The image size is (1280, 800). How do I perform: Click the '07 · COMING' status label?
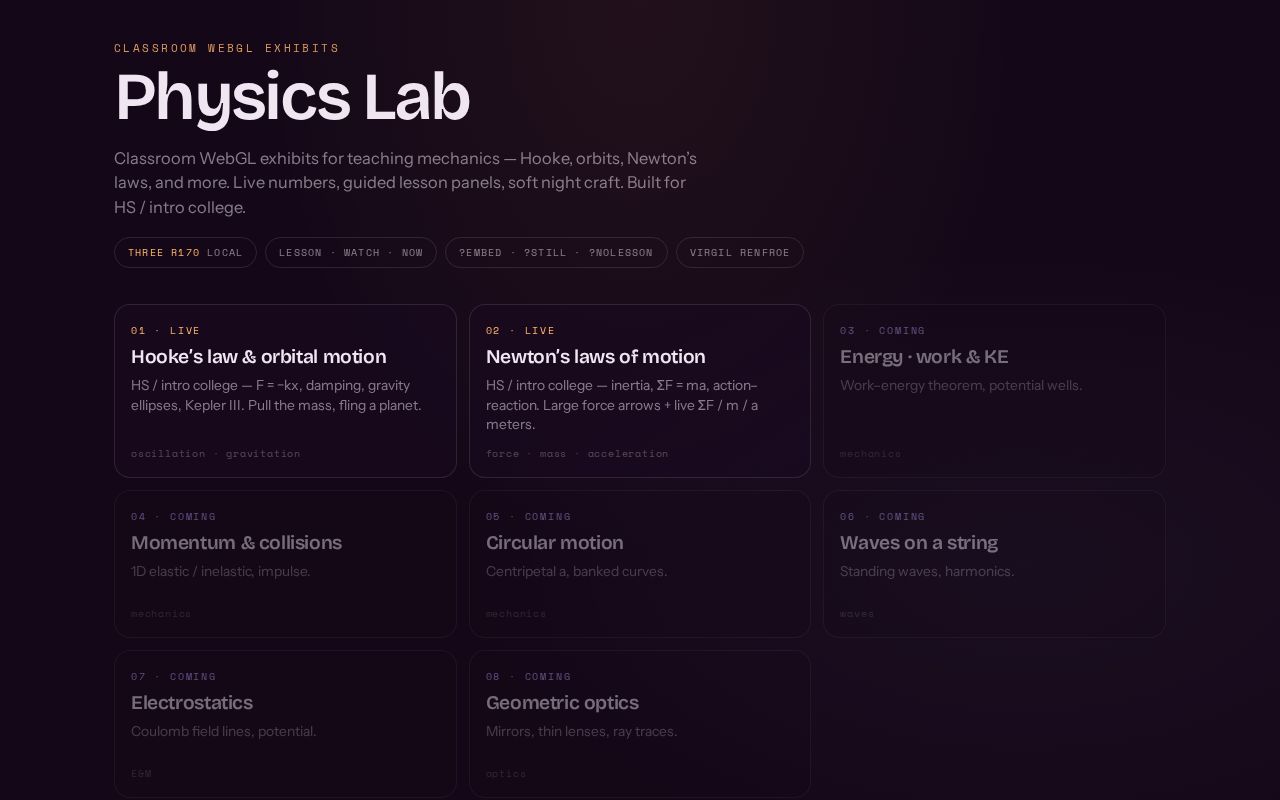174,677
